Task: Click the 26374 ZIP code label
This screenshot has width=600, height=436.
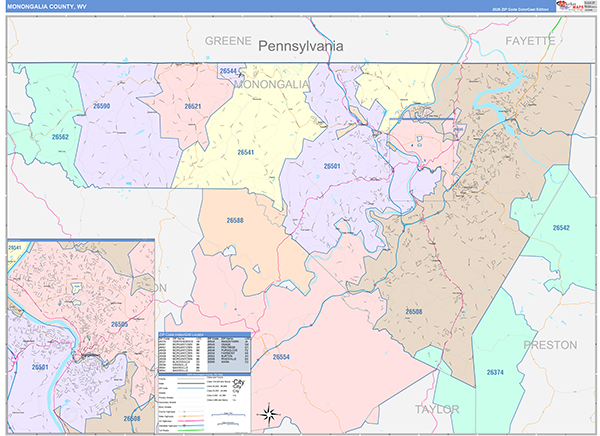Action: pos(496,372)
